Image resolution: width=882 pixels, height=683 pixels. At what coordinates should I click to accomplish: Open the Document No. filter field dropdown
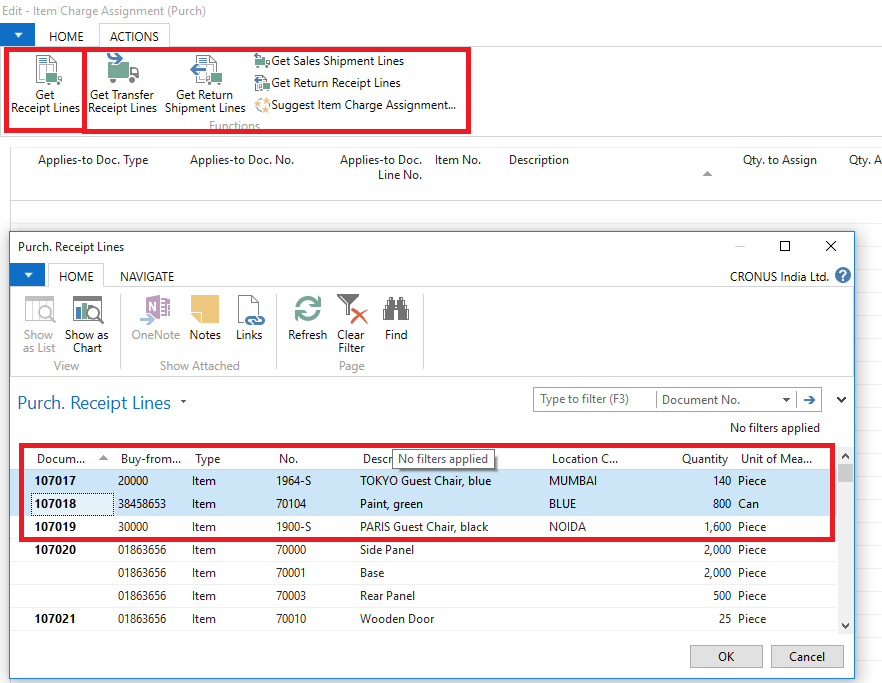(786, 400)
